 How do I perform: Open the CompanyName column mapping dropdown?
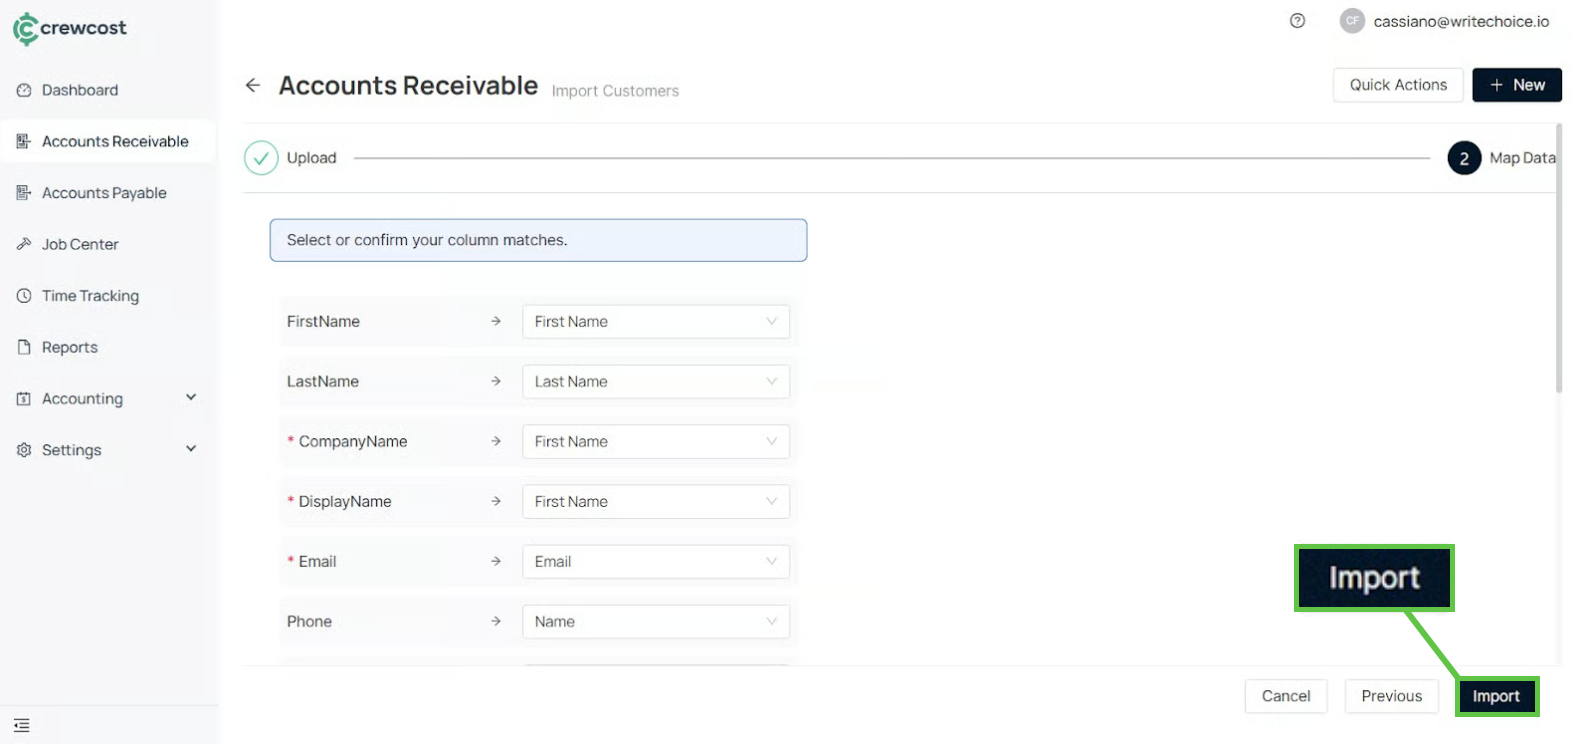655,442
